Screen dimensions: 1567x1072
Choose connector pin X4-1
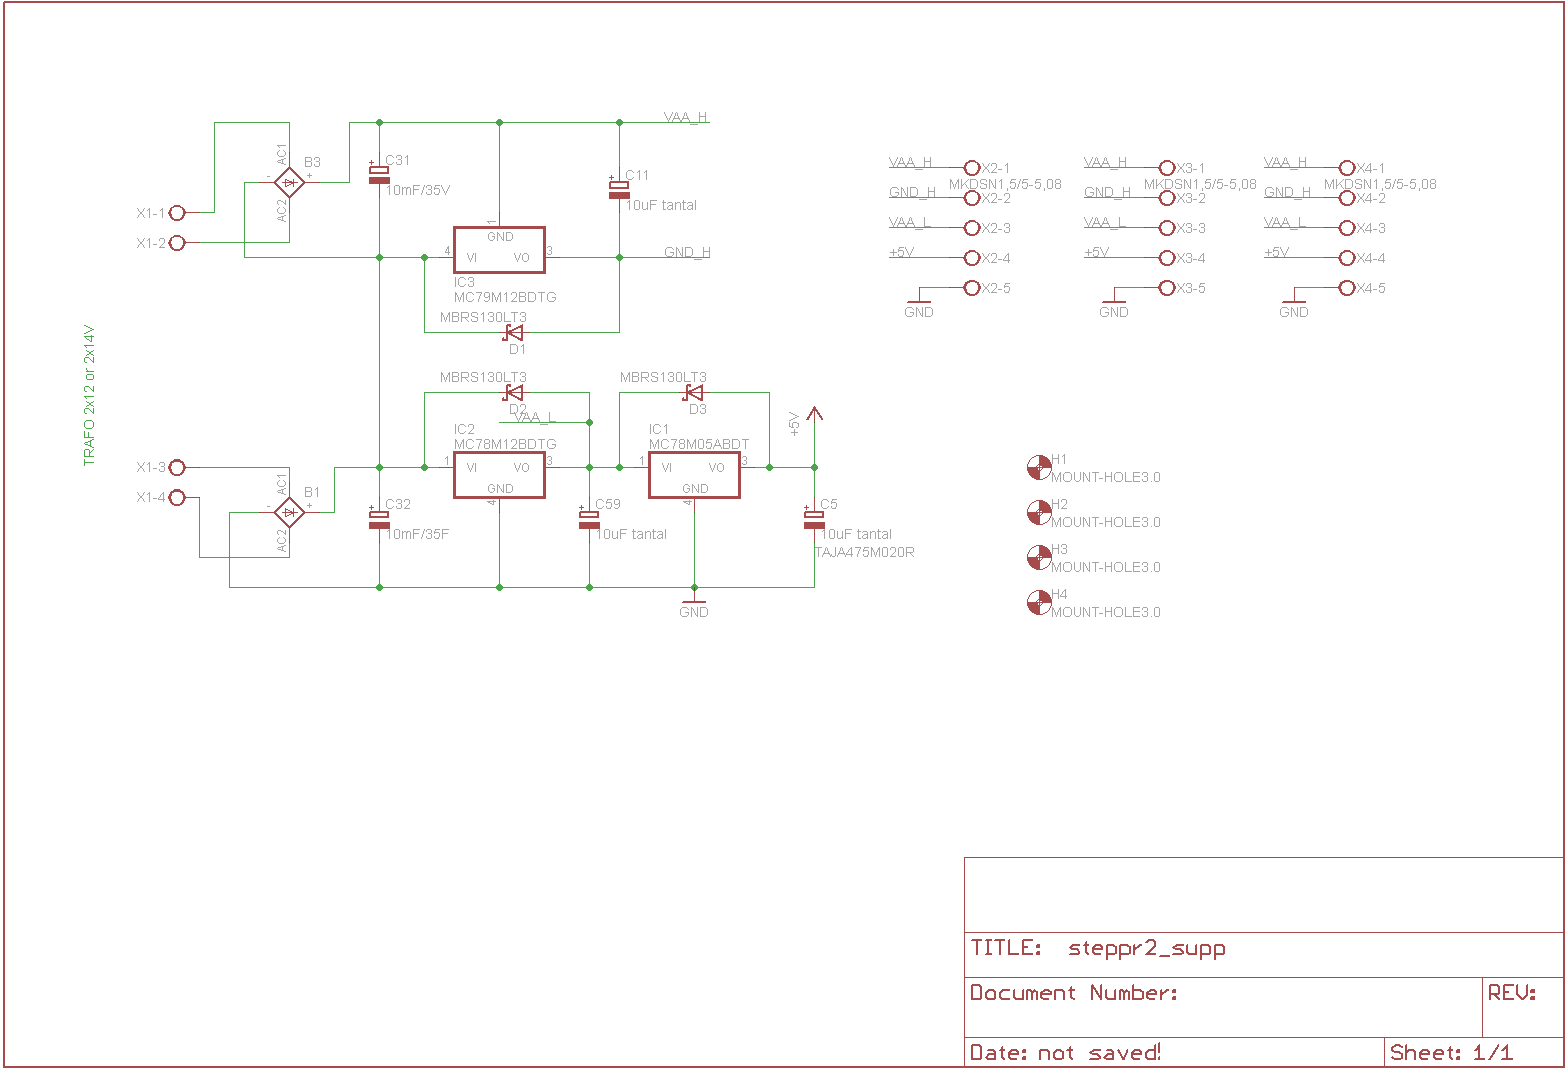coord(1346,168)
